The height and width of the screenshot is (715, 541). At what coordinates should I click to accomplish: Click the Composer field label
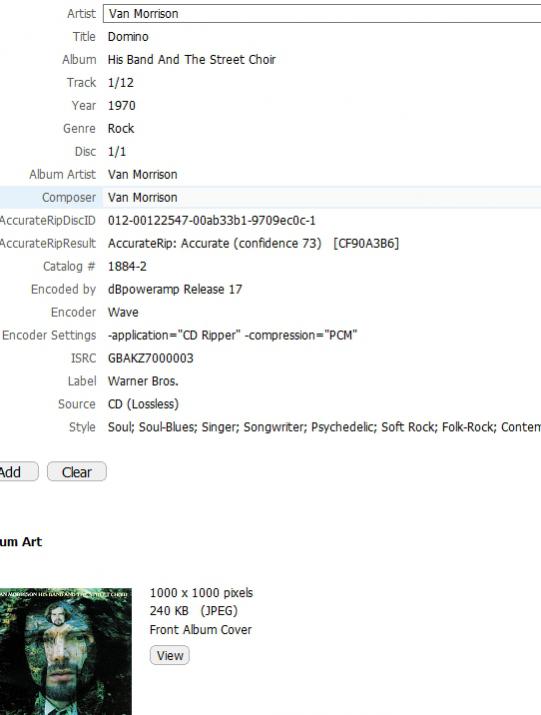pos(69,197)
